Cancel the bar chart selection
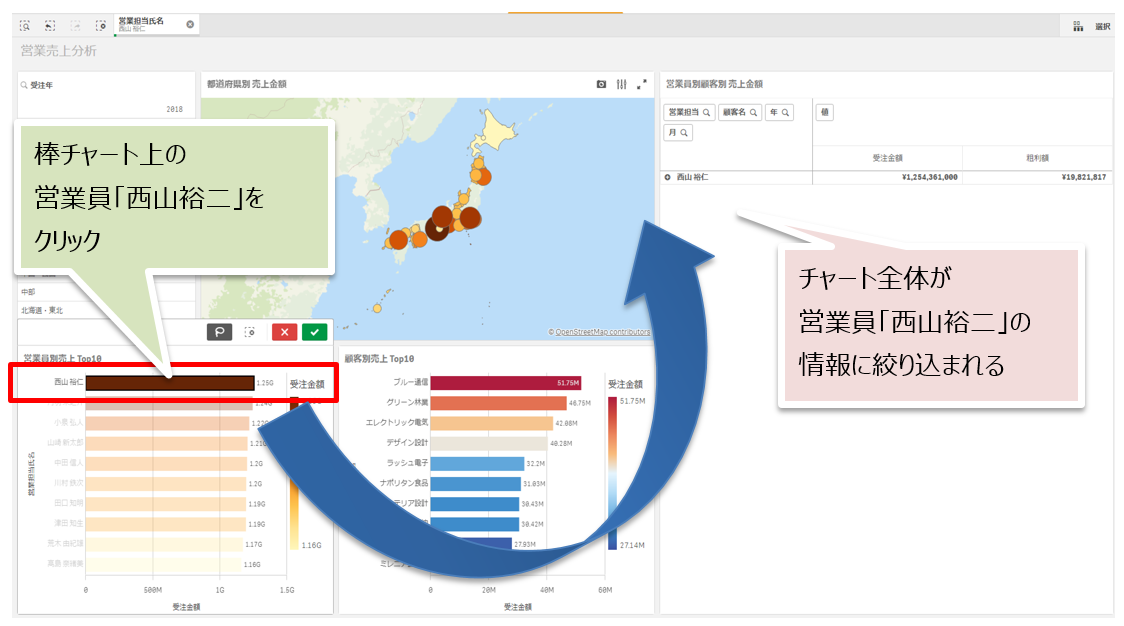1124x626 pixels. click(x=284, y=332)
